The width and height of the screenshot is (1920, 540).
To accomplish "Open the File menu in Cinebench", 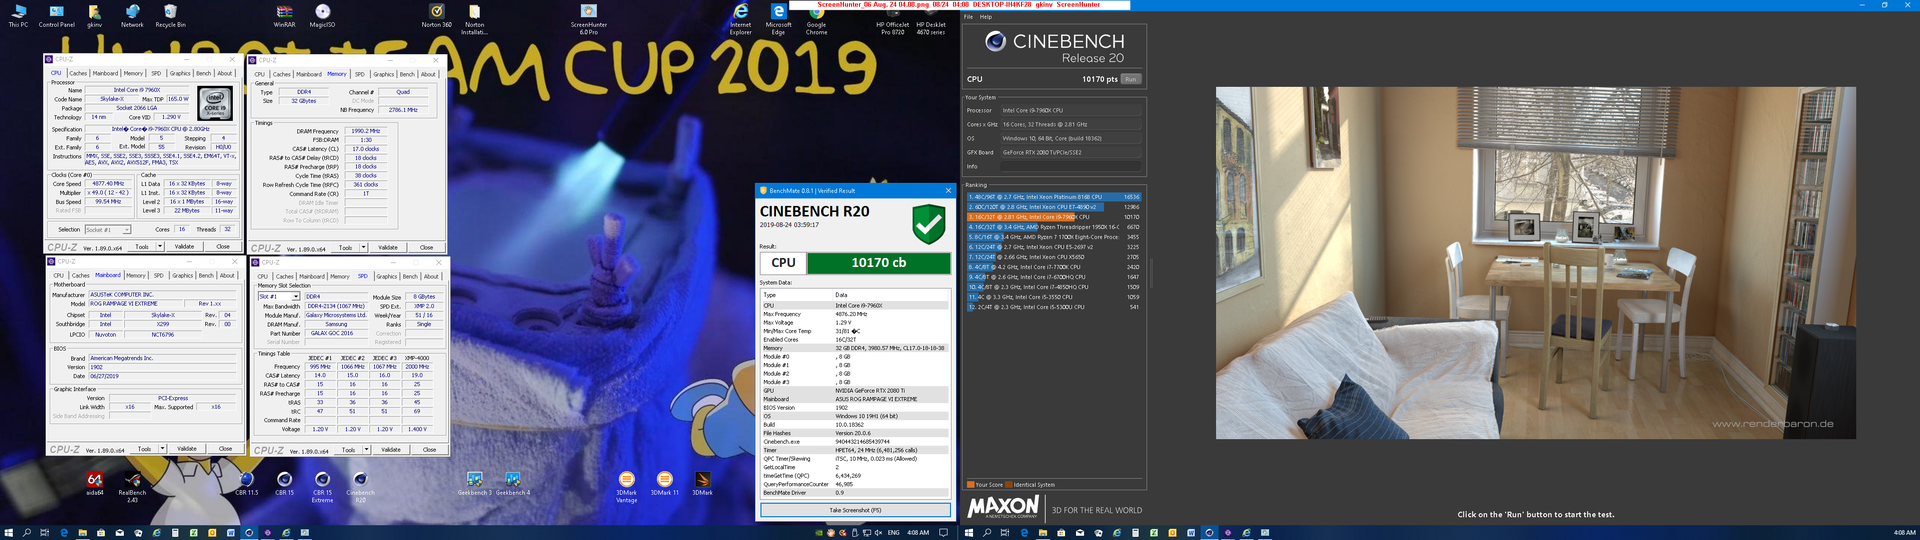I will 968,17.
